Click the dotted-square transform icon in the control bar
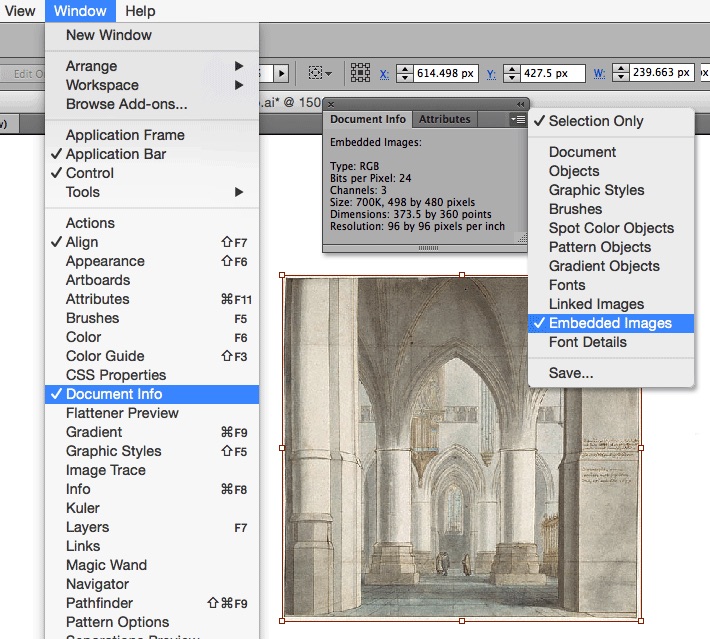Image resolution: width=710 pixels, height=639 pixels. click(319, 73)
